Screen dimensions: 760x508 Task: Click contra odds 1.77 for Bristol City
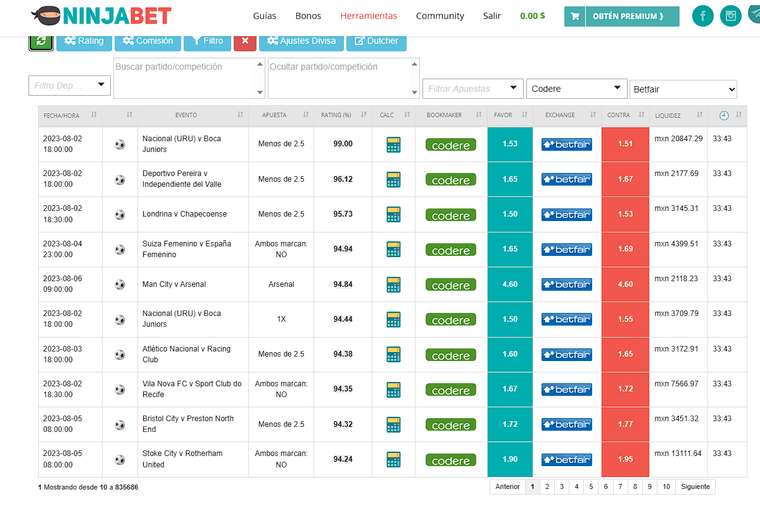click(x=625, y=424)
